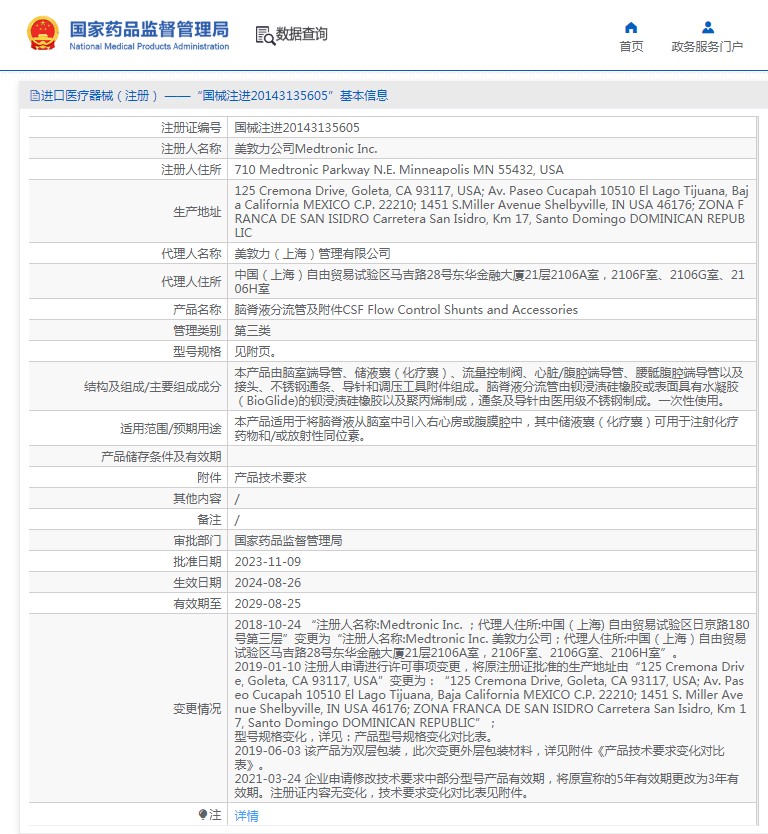
Task: Click the expiry date 2029-08-25
Action: 267,604
